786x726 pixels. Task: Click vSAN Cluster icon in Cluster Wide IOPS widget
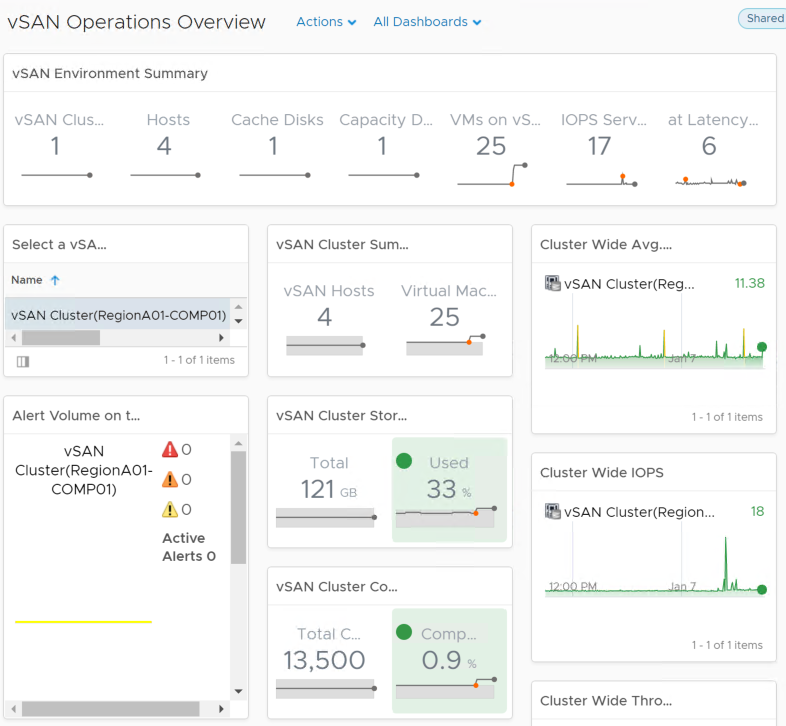click(x=552, y=511)
